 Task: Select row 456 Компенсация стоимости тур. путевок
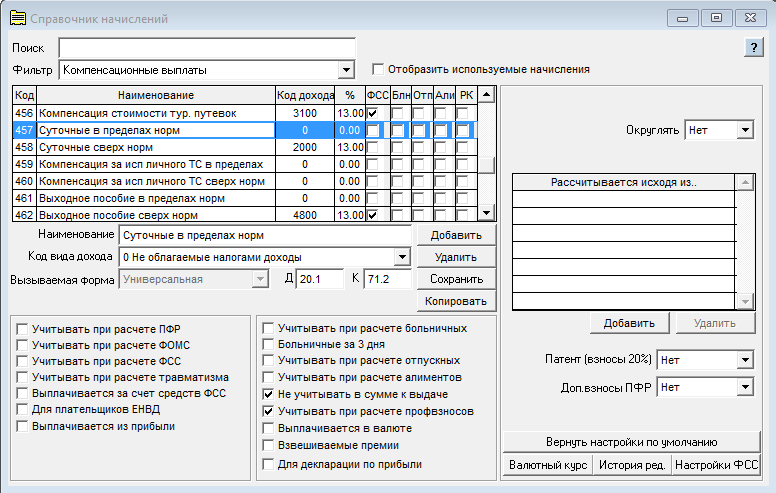tap(245, 113)
